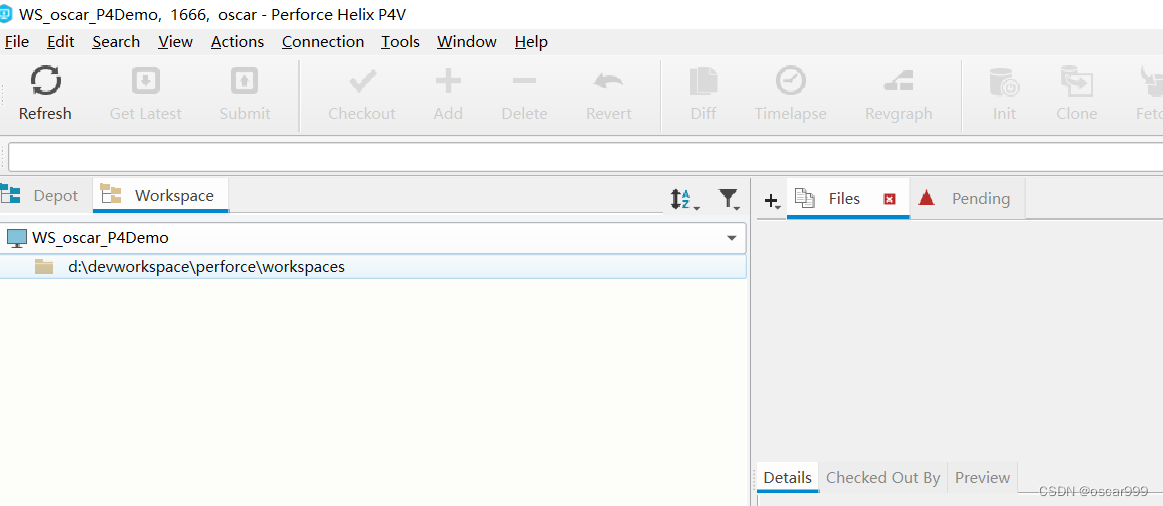Open the View menu
This screenshot has height=506, width=1163.
[x=175, y=42]
